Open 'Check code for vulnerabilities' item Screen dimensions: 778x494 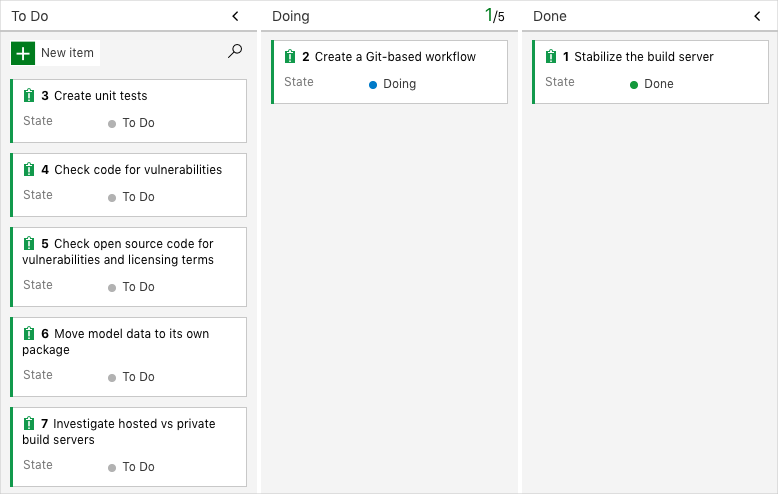pos(138,170)
